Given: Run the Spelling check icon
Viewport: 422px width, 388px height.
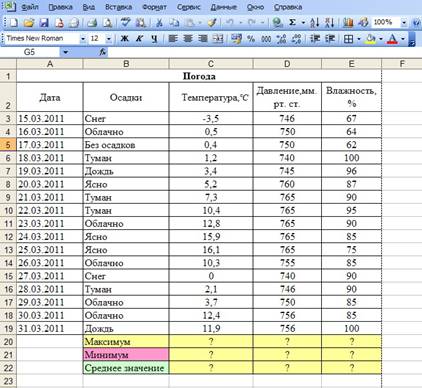Looking at the screenshot, I should (126, 23).
